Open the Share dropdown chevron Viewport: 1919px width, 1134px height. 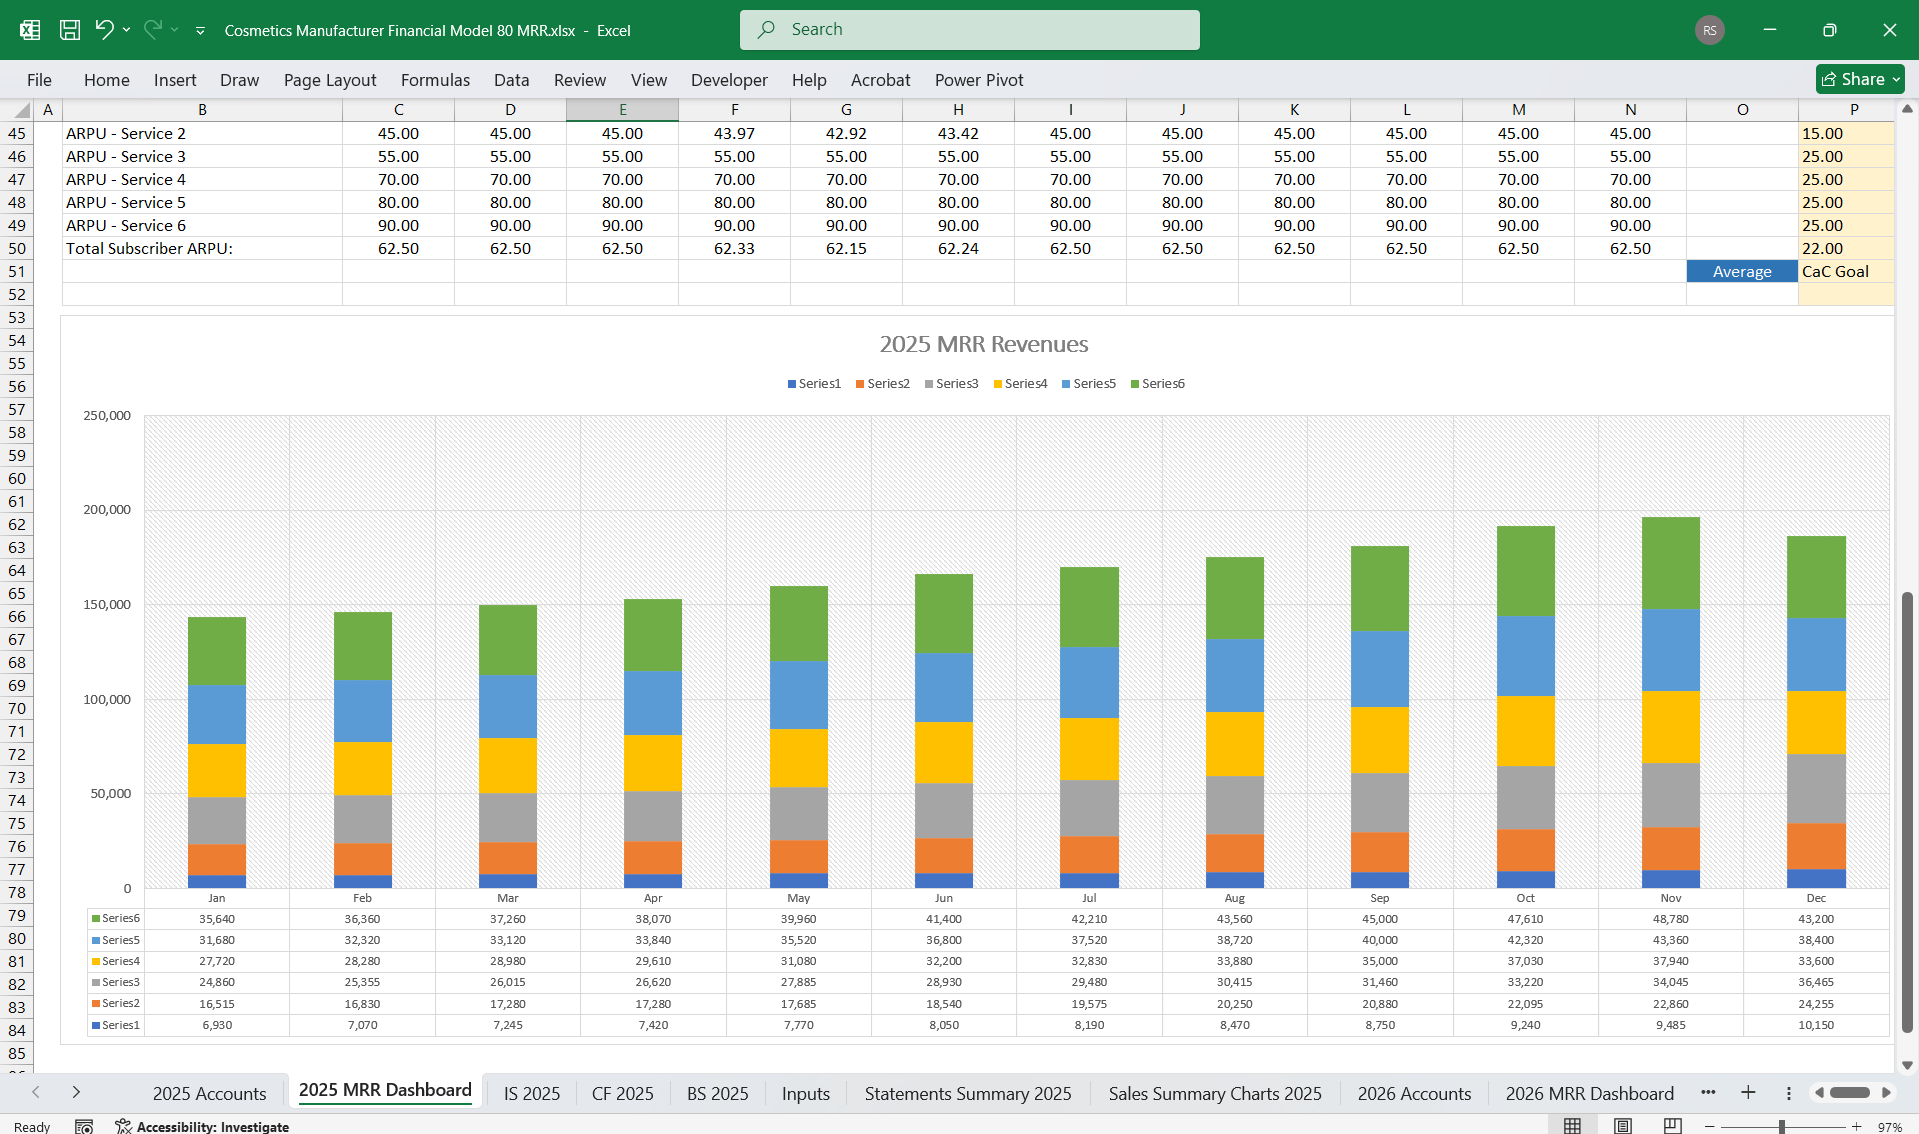tap(1895, 79)
